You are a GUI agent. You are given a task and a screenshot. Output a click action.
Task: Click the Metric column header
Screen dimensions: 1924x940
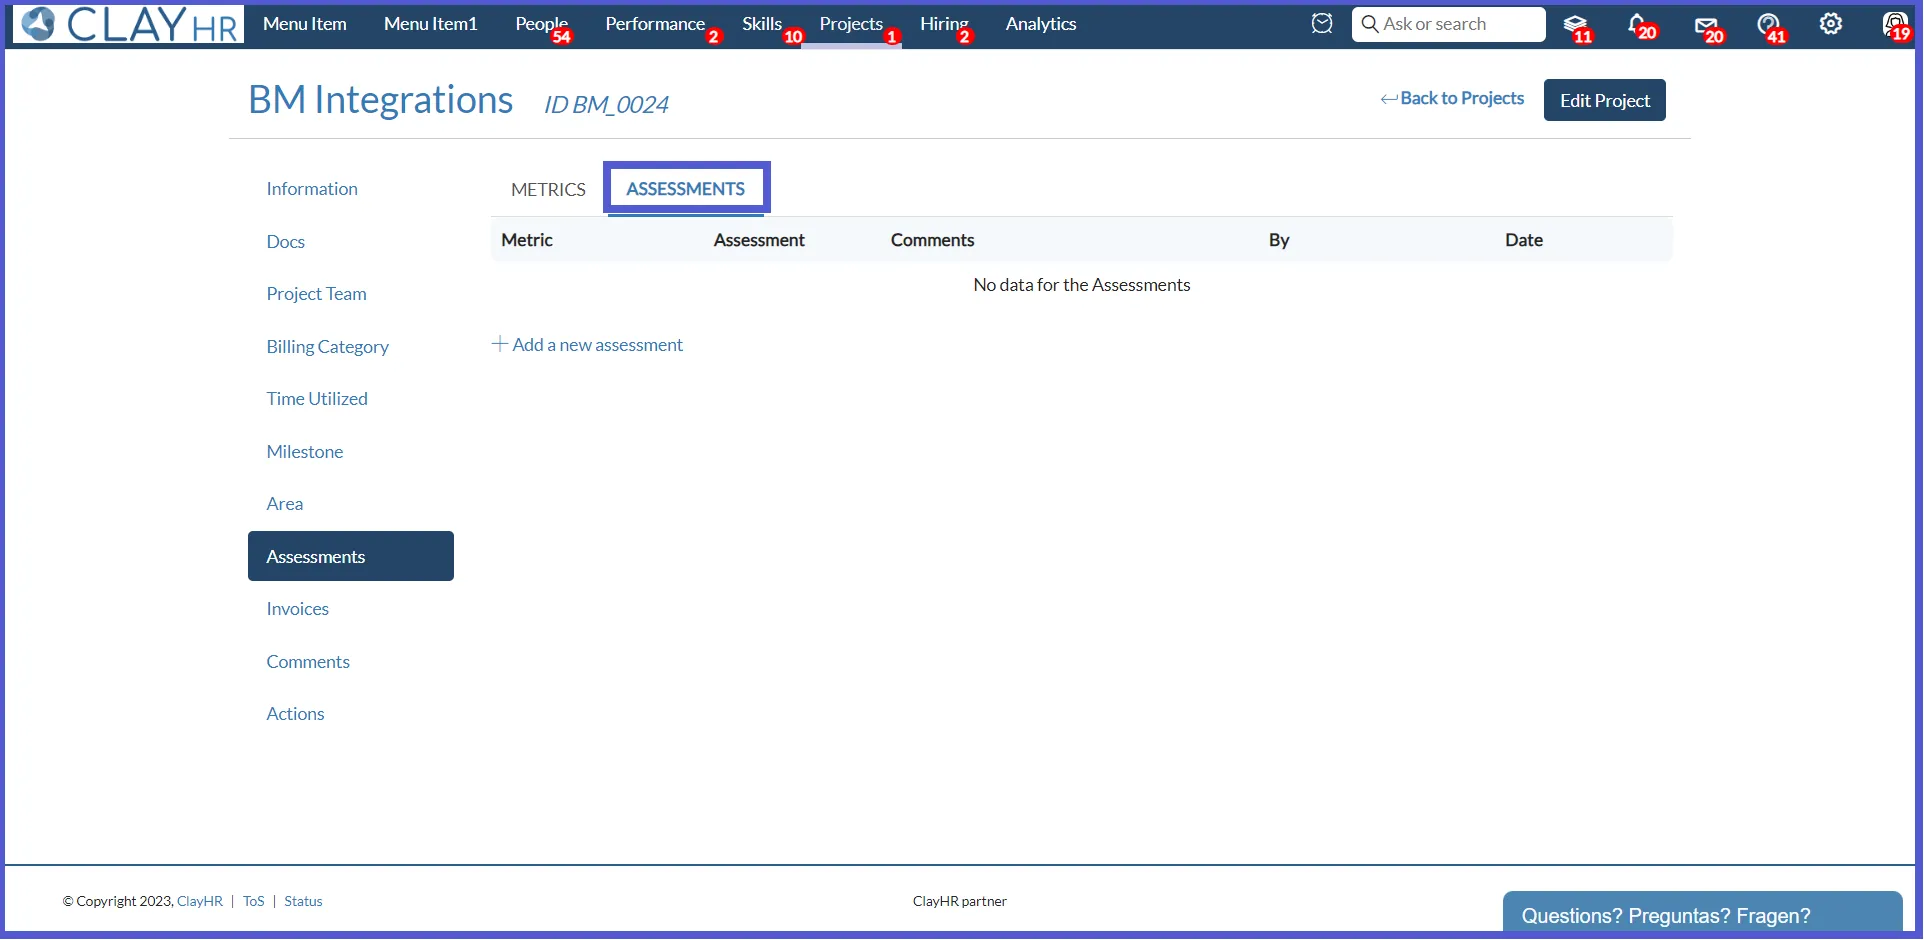point(527,240)
